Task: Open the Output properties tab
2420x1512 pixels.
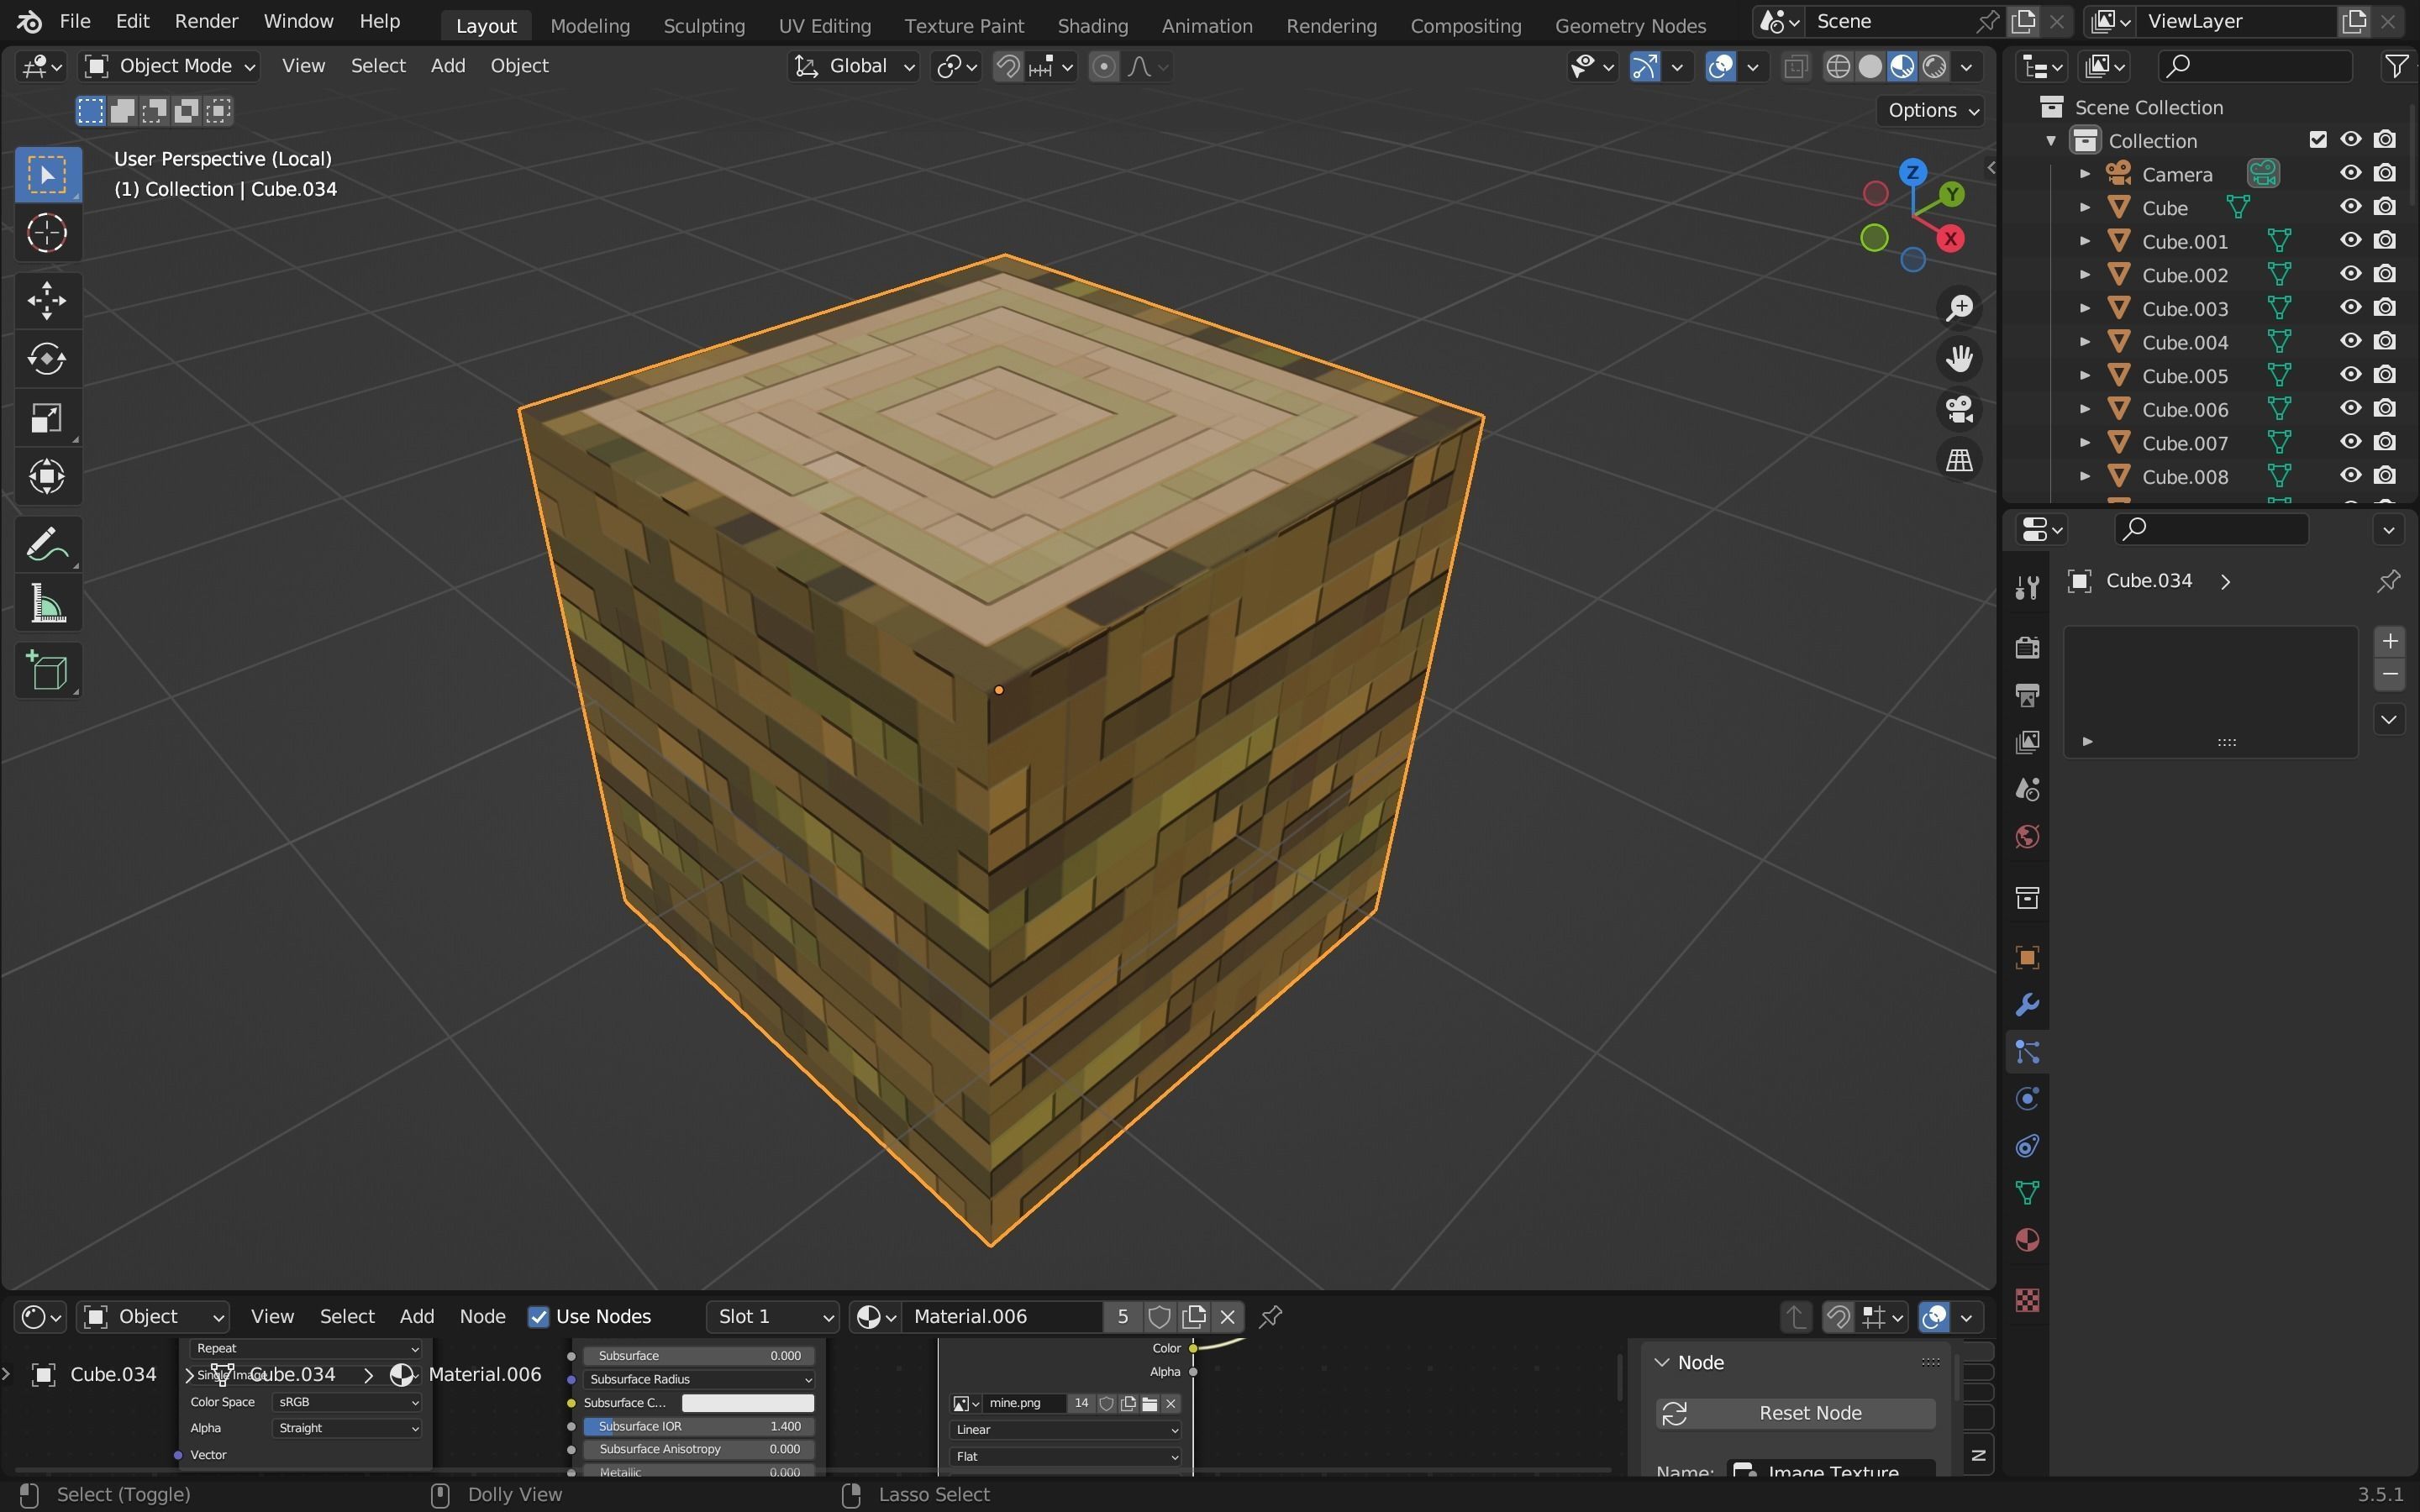Action: click(2027, 694)
